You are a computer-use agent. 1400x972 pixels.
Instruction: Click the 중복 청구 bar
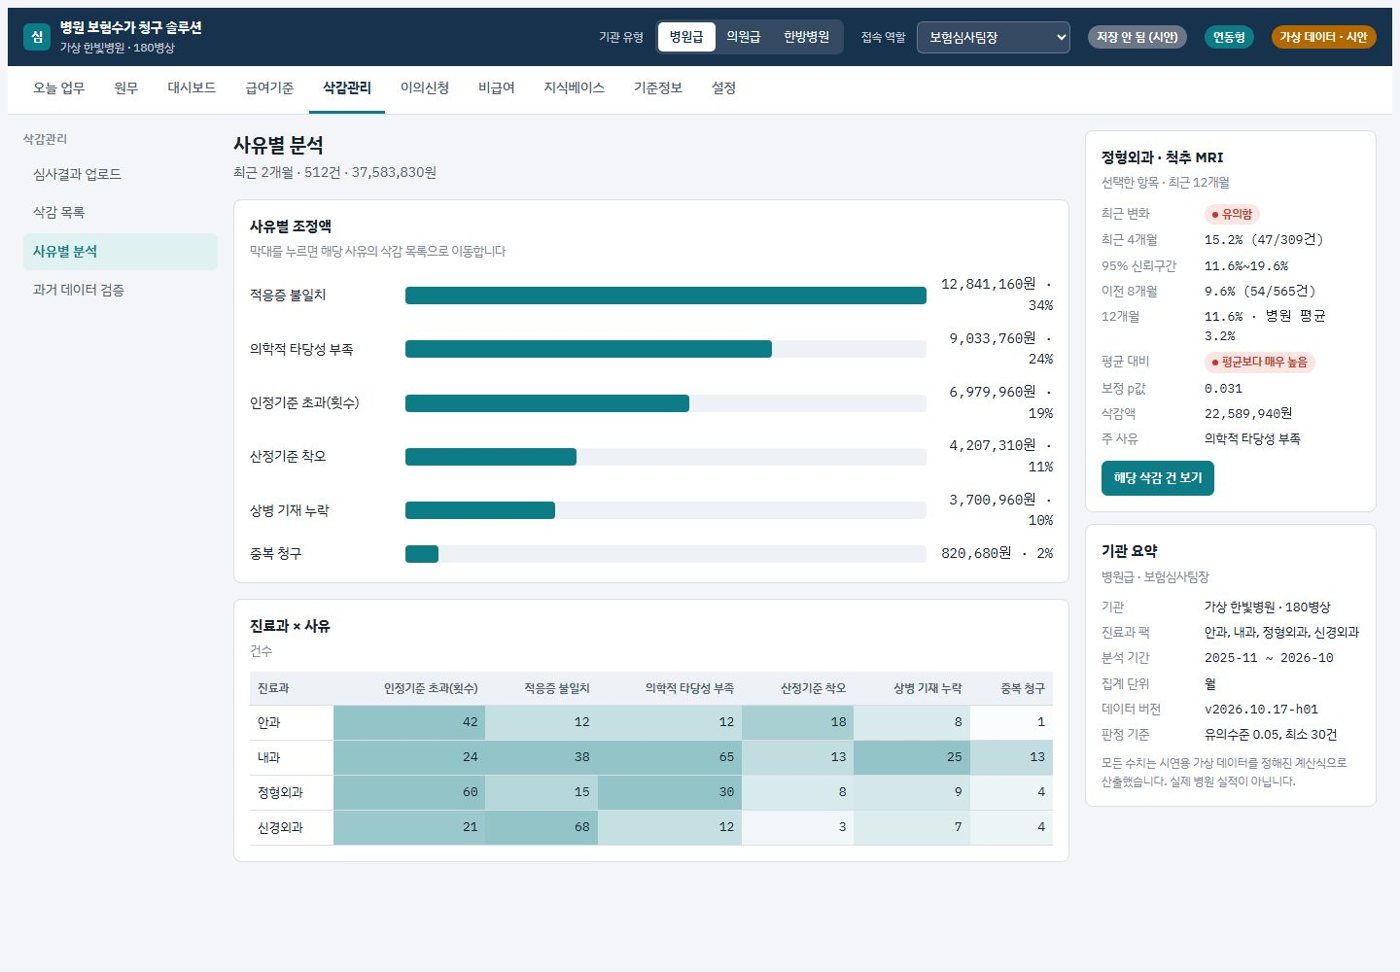tap(421, 554)
